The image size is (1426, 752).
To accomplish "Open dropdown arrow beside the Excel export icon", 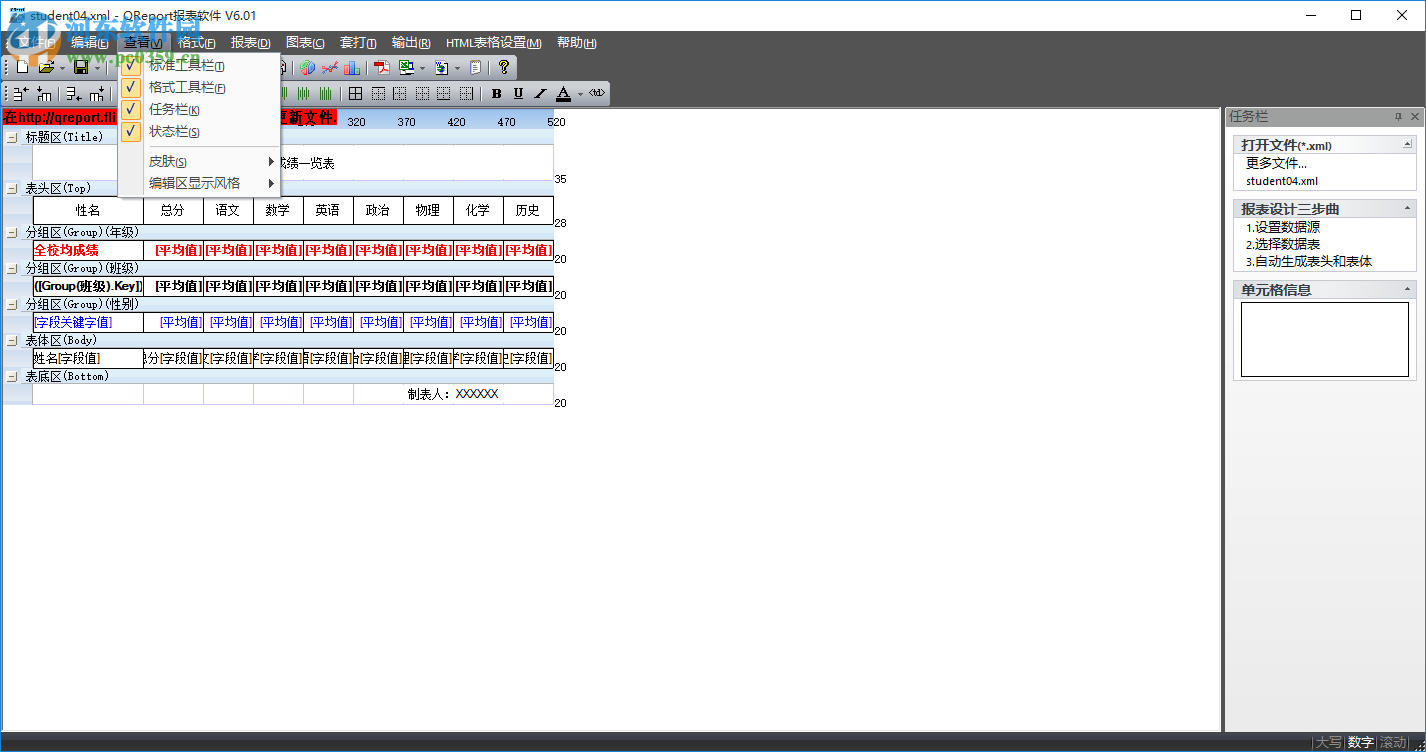I will coord(422,68).
